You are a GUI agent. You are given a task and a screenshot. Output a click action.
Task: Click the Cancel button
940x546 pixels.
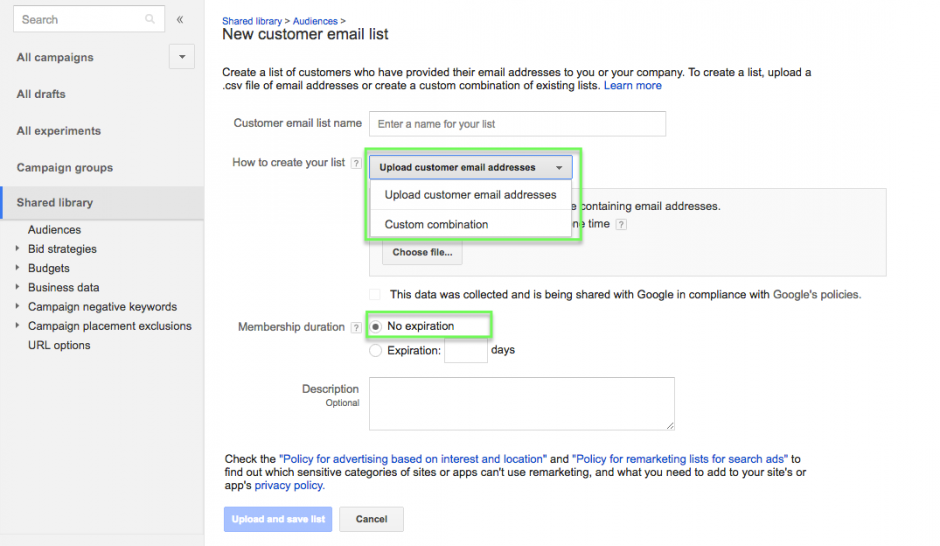(x=371, y=519)
